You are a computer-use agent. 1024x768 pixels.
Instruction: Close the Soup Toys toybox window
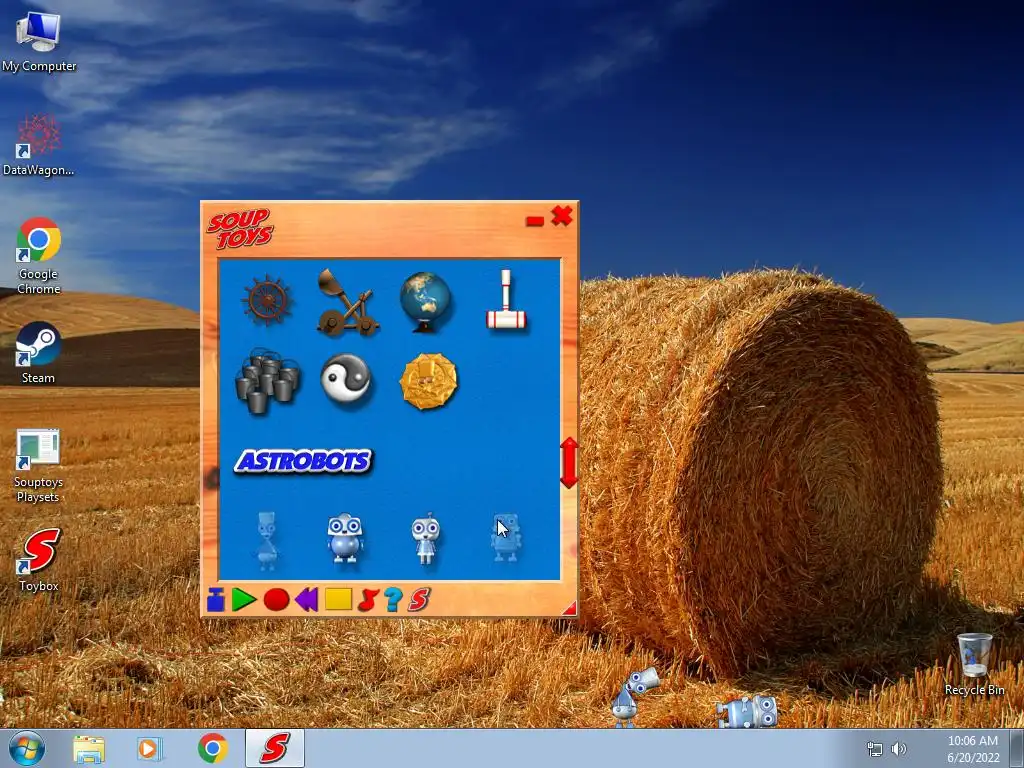[x=562, y=216]
